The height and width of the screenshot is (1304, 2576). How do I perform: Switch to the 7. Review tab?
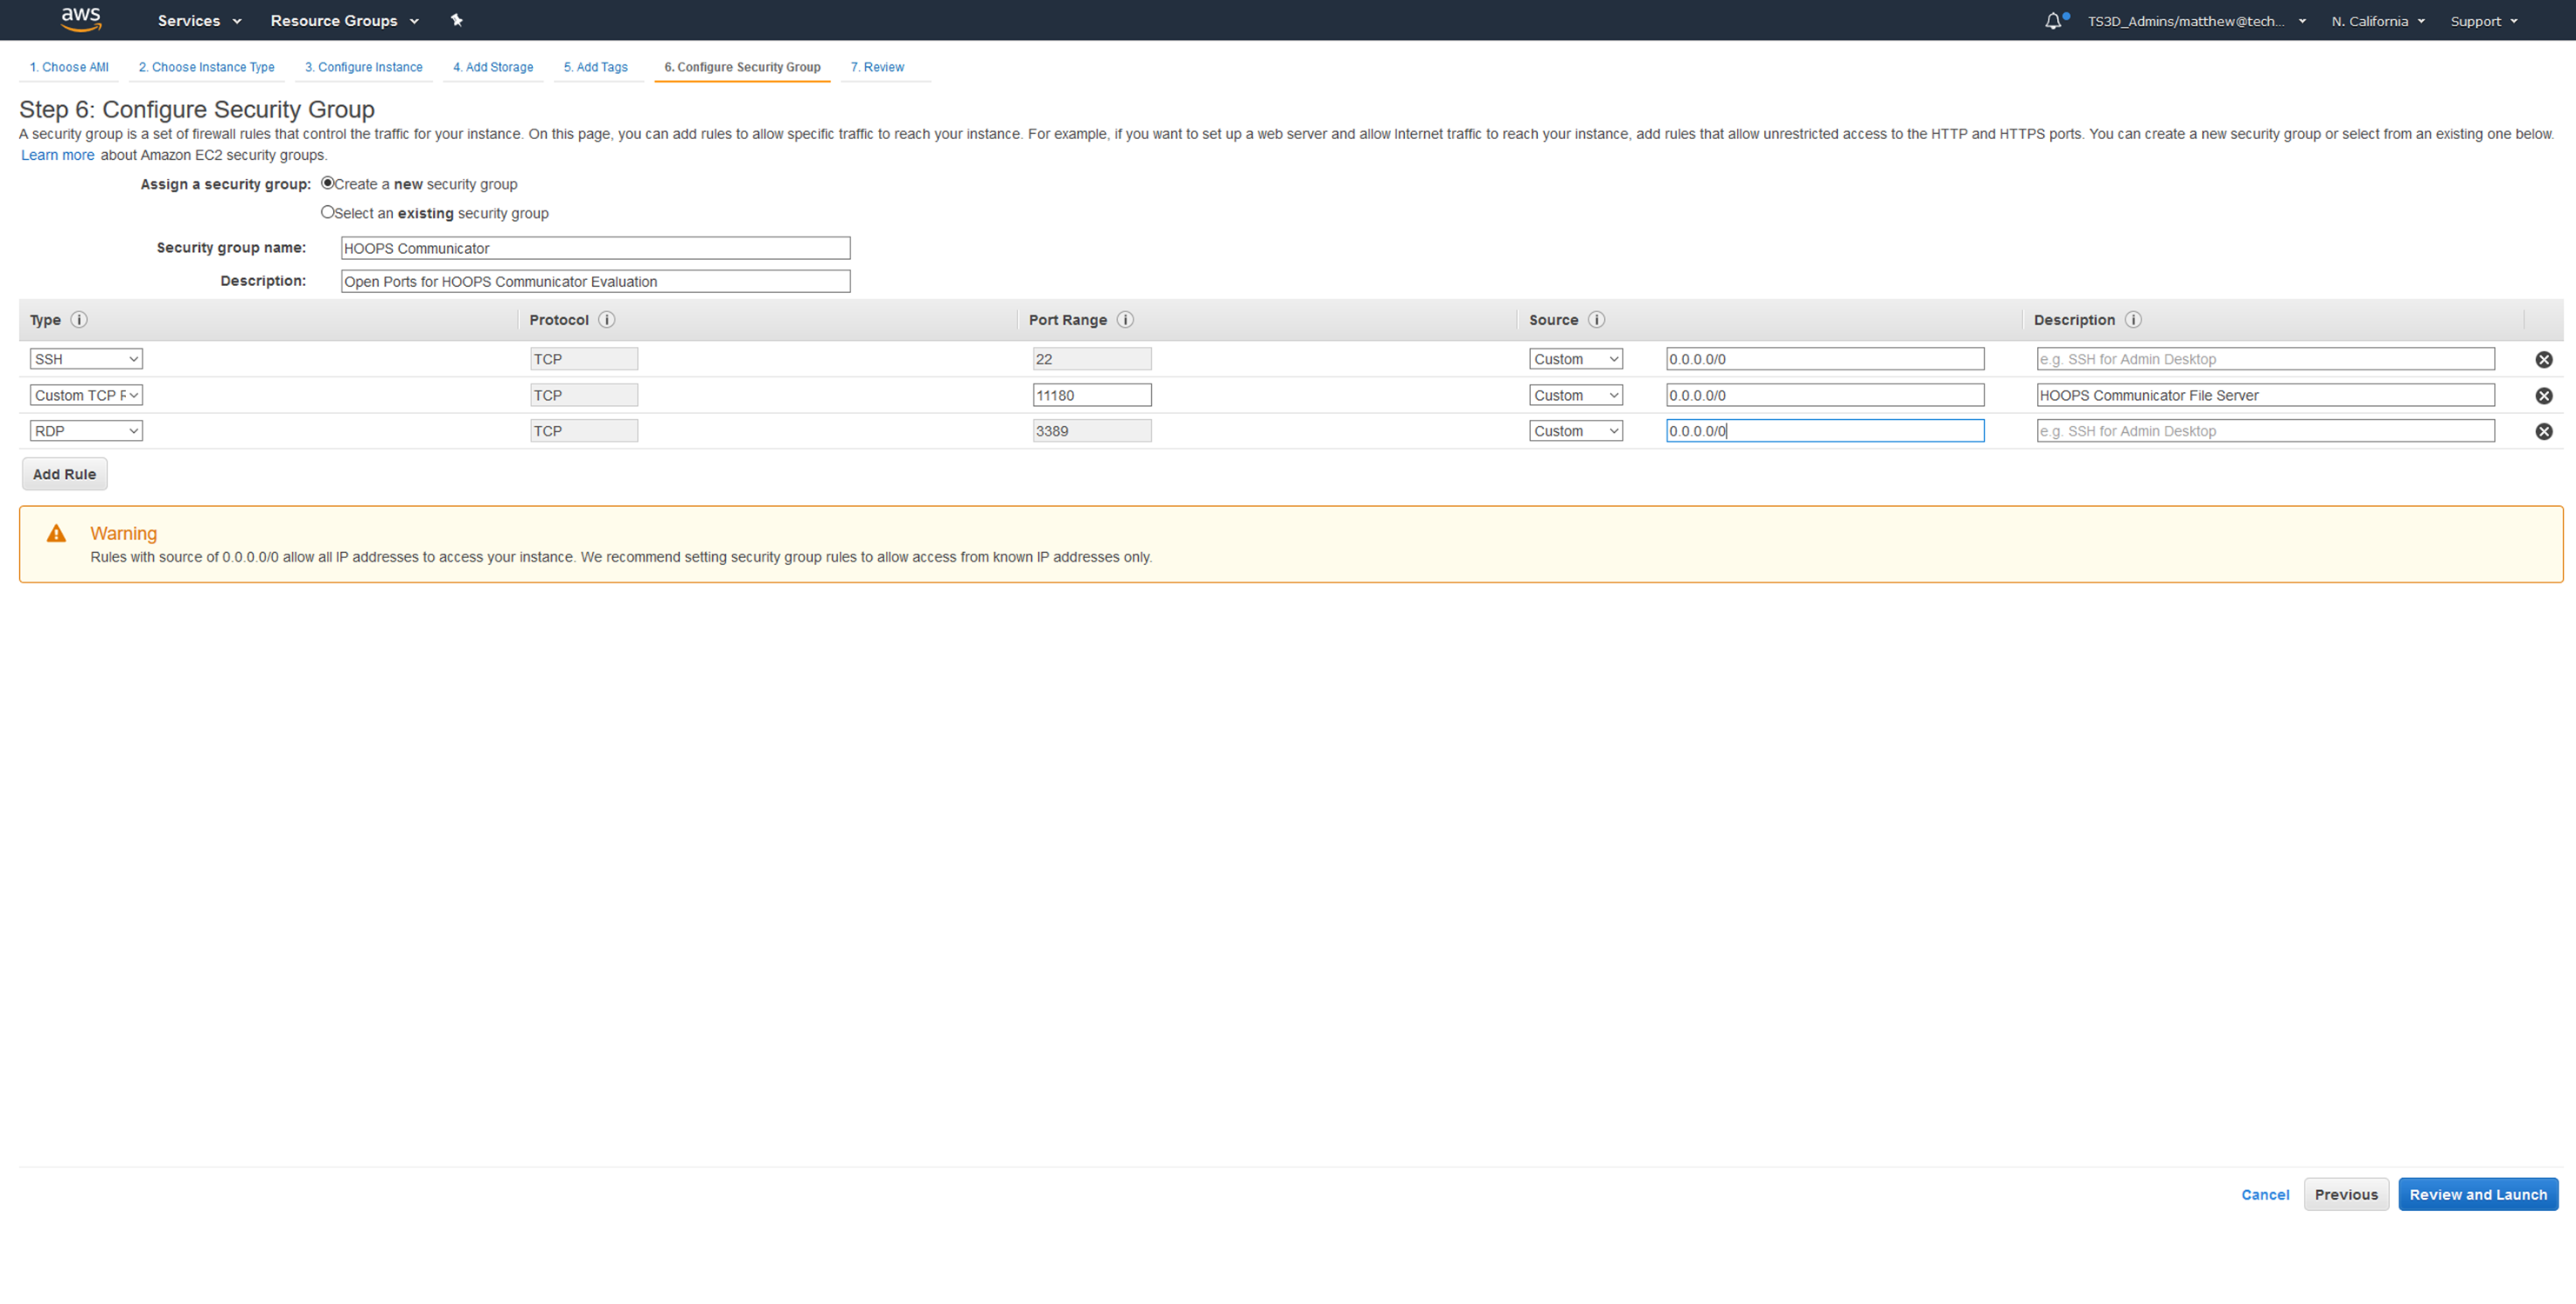[877, 67]
